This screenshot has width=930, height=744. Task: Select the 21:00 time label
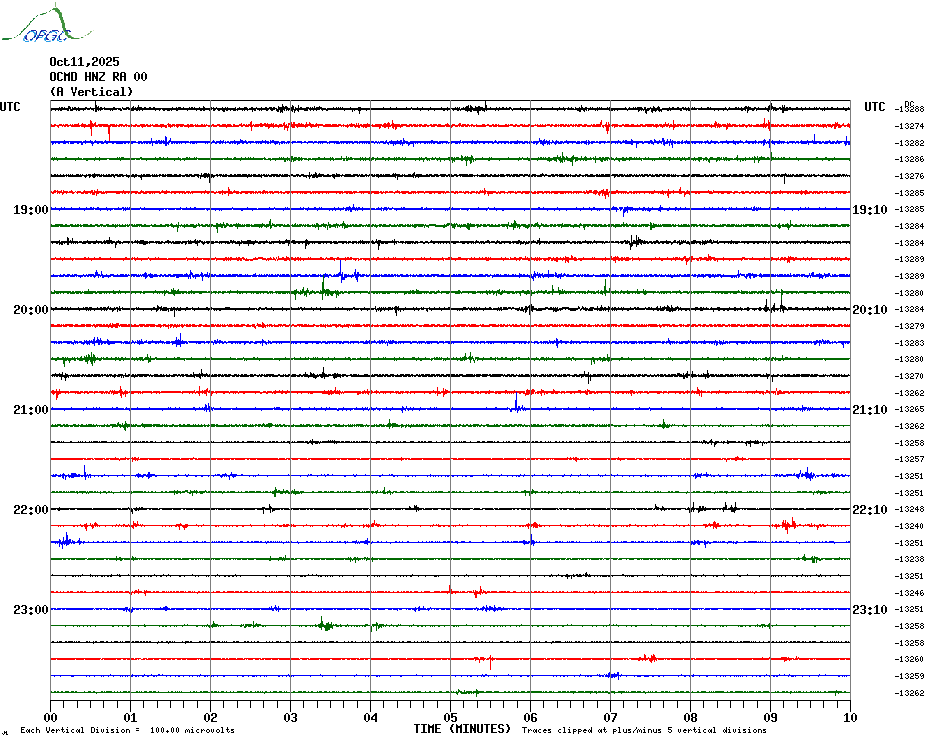pos(31,410)
